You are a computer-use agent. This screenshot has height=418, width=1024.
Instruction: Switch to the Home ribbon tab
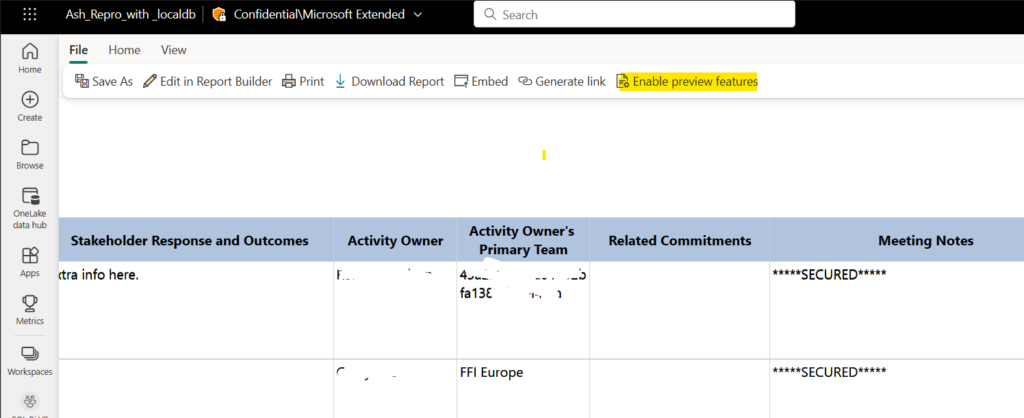[124, 50]
